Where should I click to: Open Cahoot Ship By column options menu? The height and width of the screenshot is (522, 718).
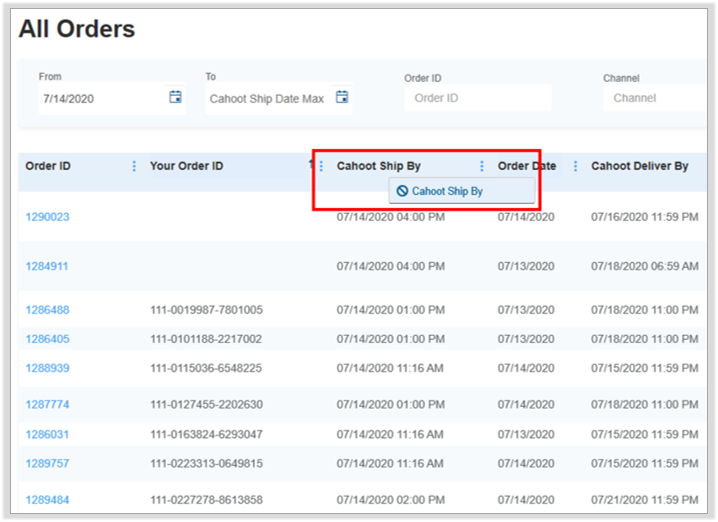pyautogui.click(x=482, y=166)
